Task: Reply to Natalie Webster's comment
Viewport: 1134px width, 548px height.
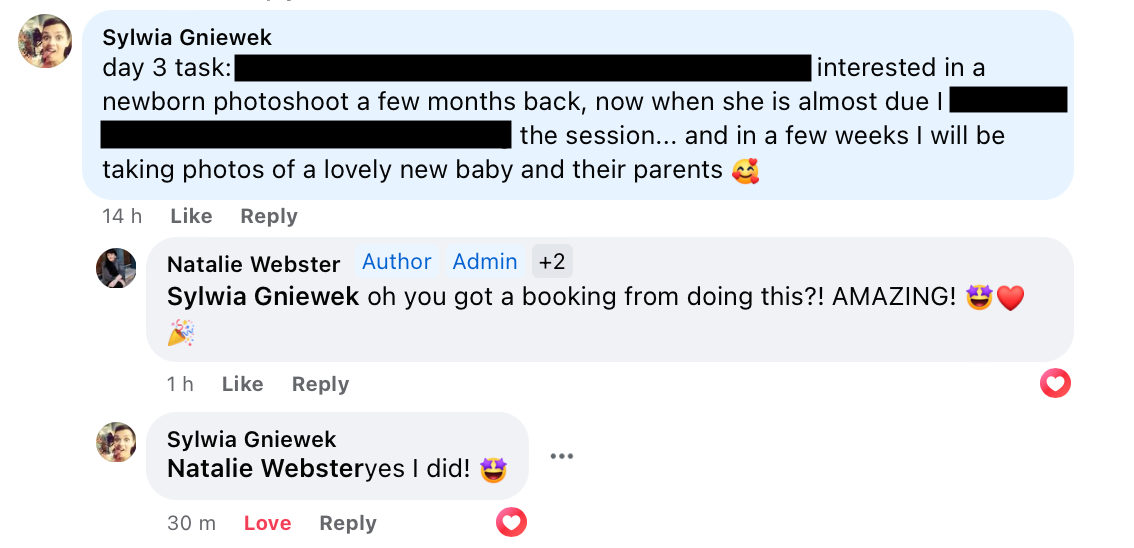Action: click(x=320, y=384)
